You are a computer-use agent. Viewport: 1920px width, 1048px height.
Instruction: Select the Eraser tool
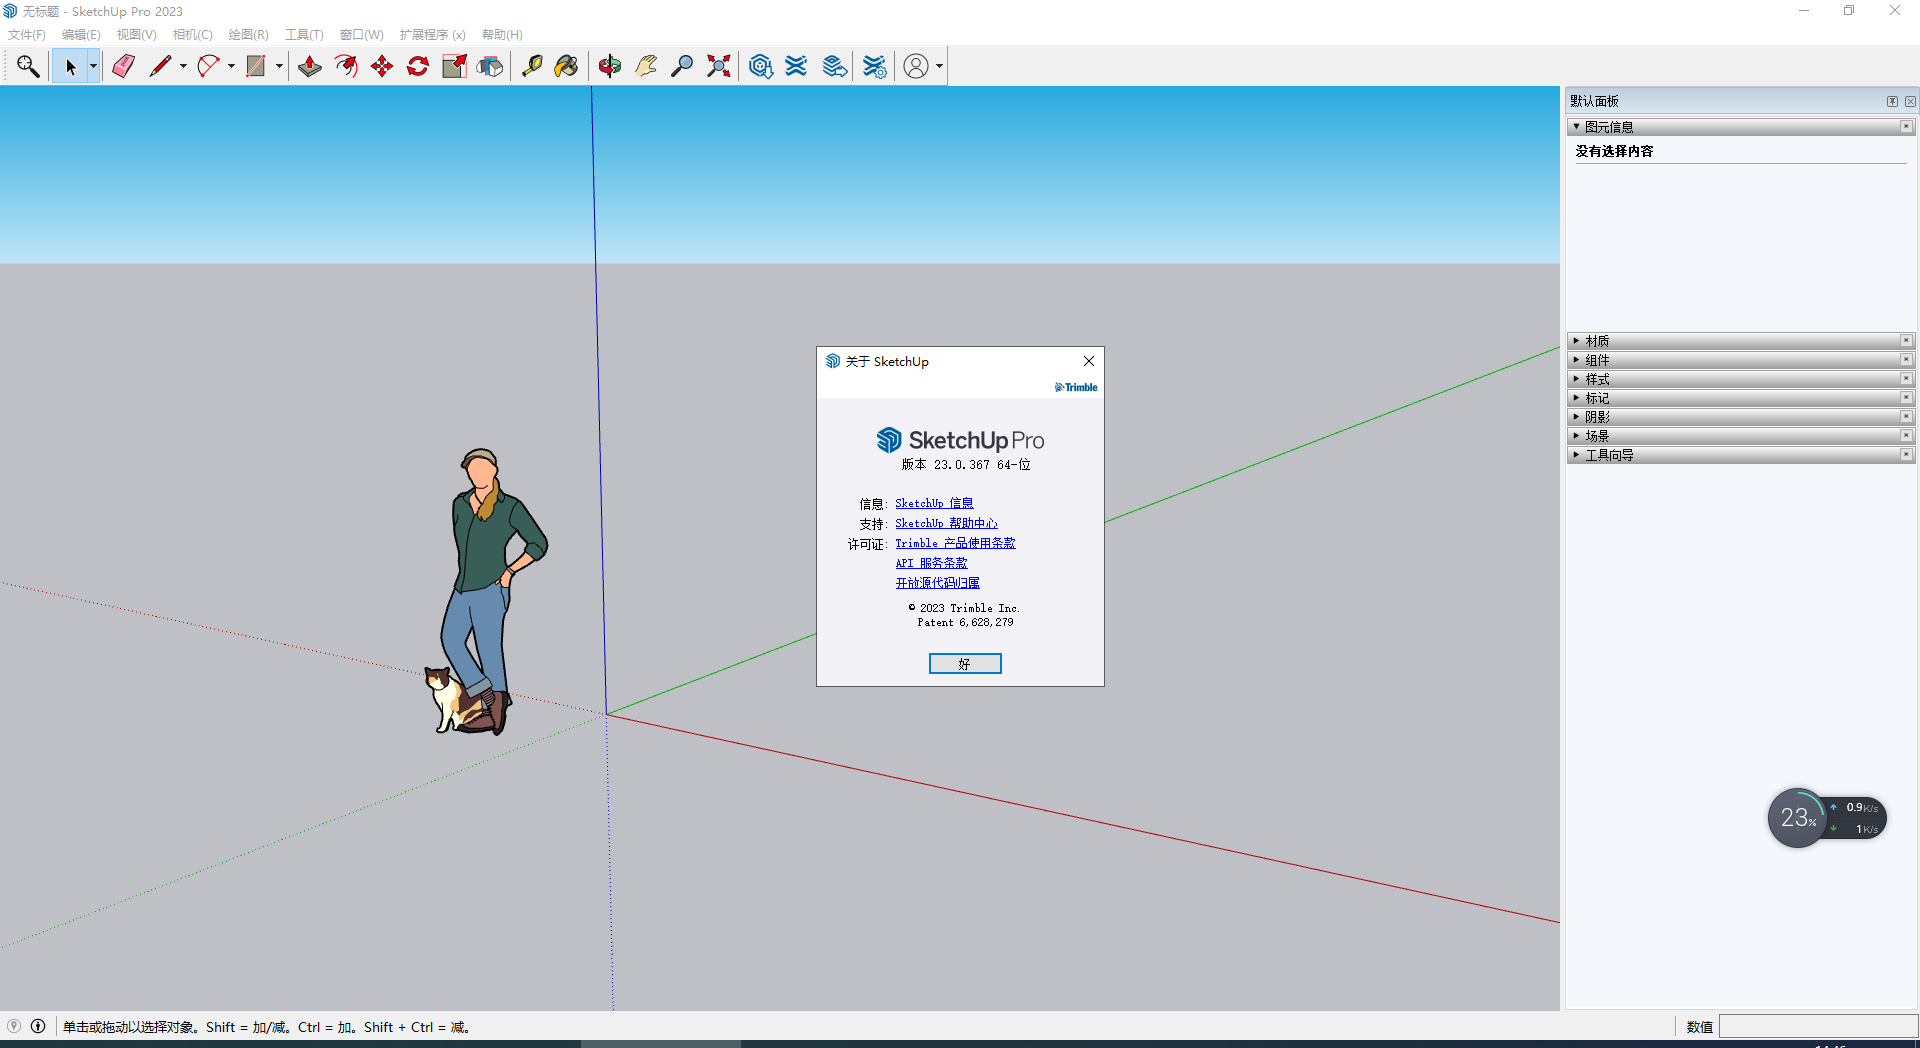124,66
